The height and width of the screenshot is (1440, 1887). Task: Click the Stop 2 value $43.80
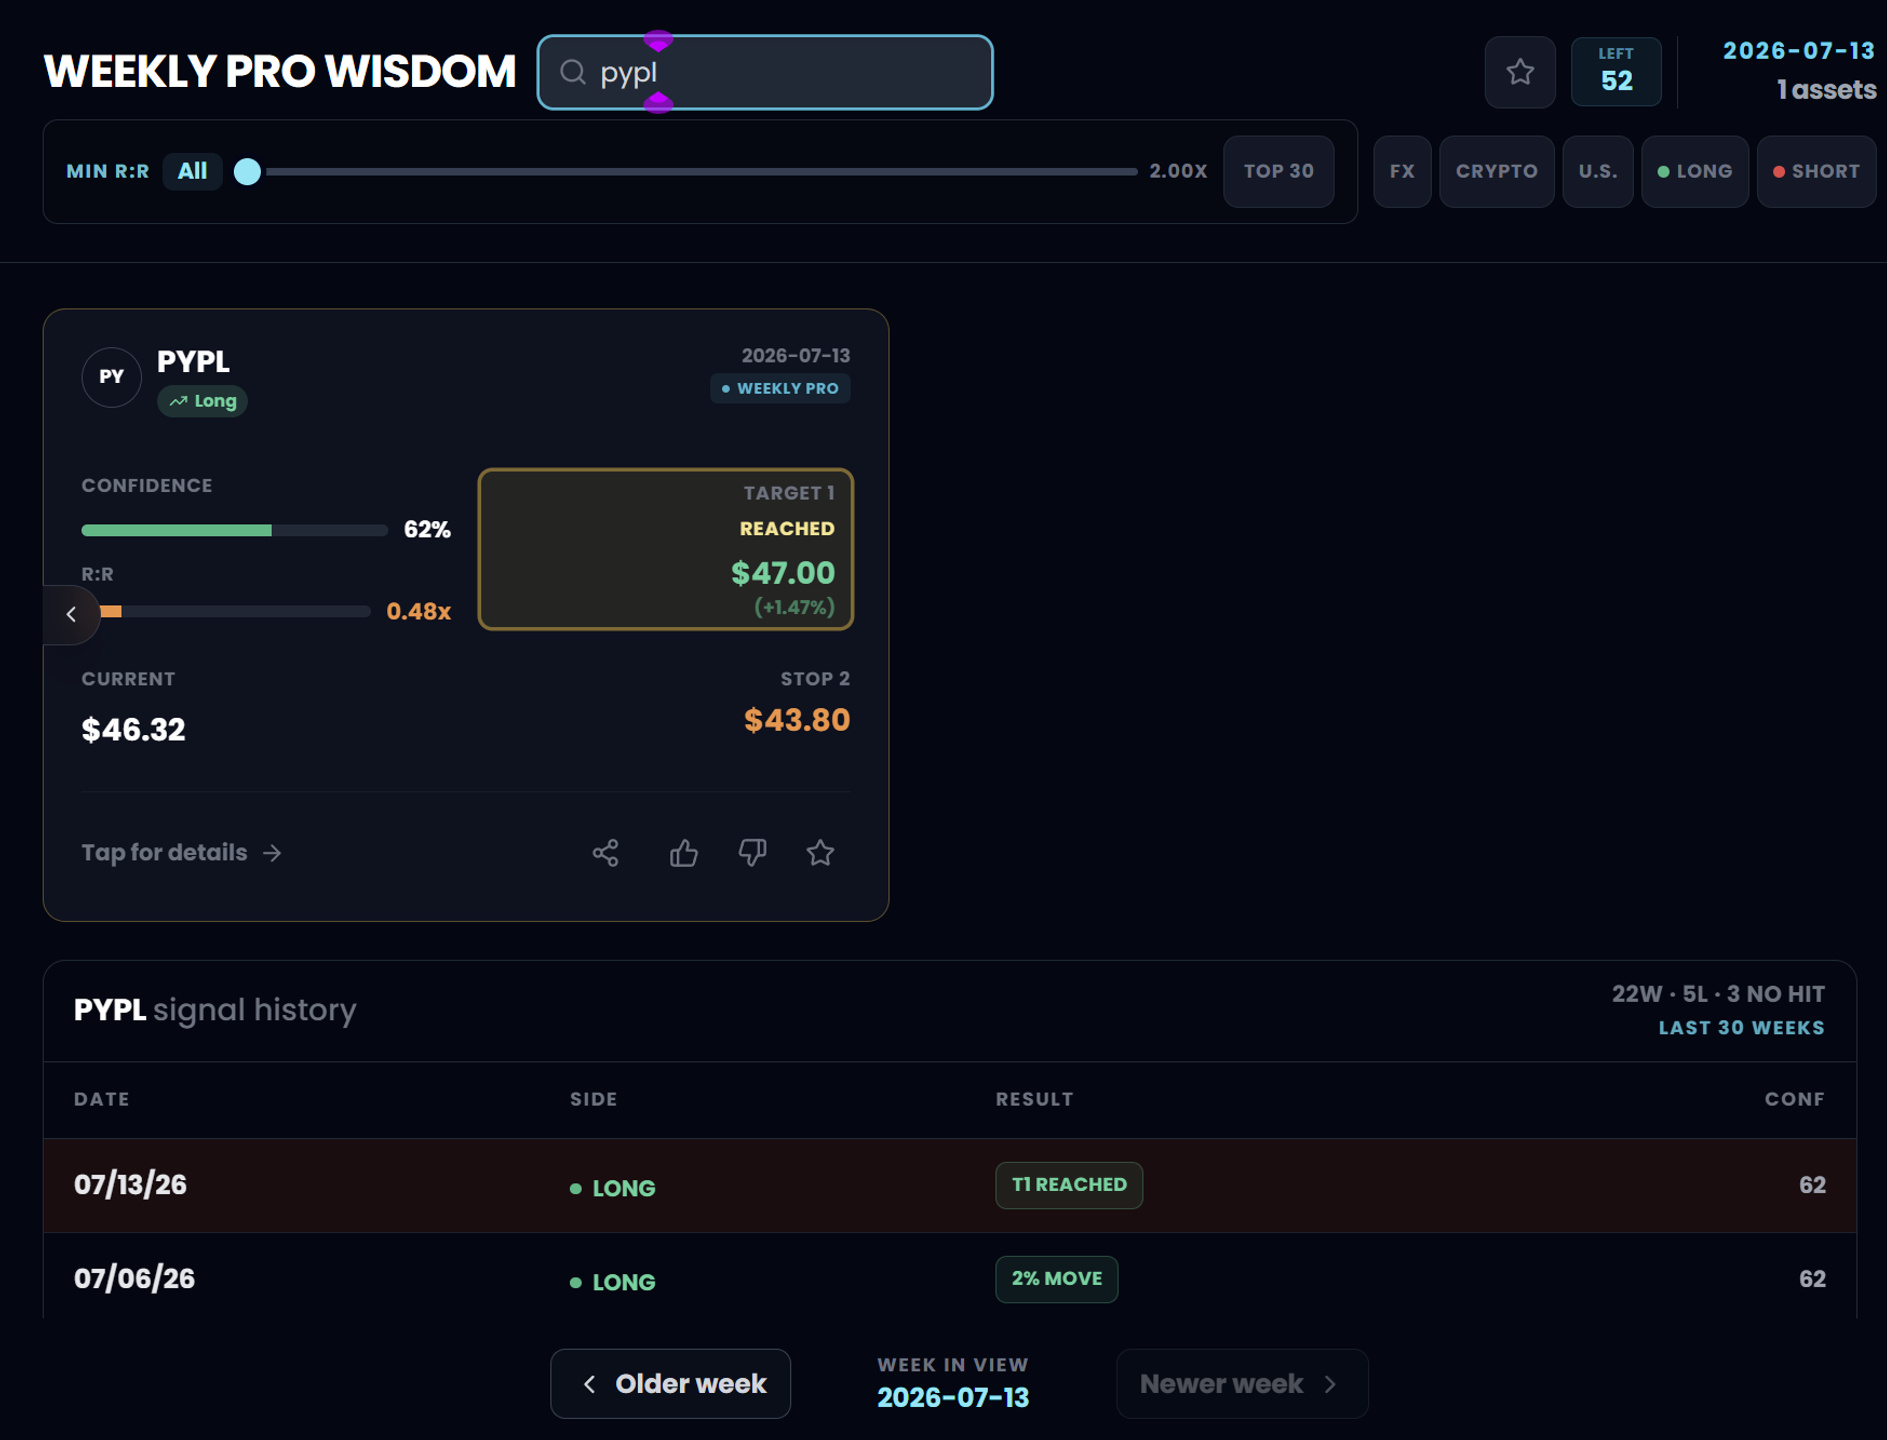point(797,720)
